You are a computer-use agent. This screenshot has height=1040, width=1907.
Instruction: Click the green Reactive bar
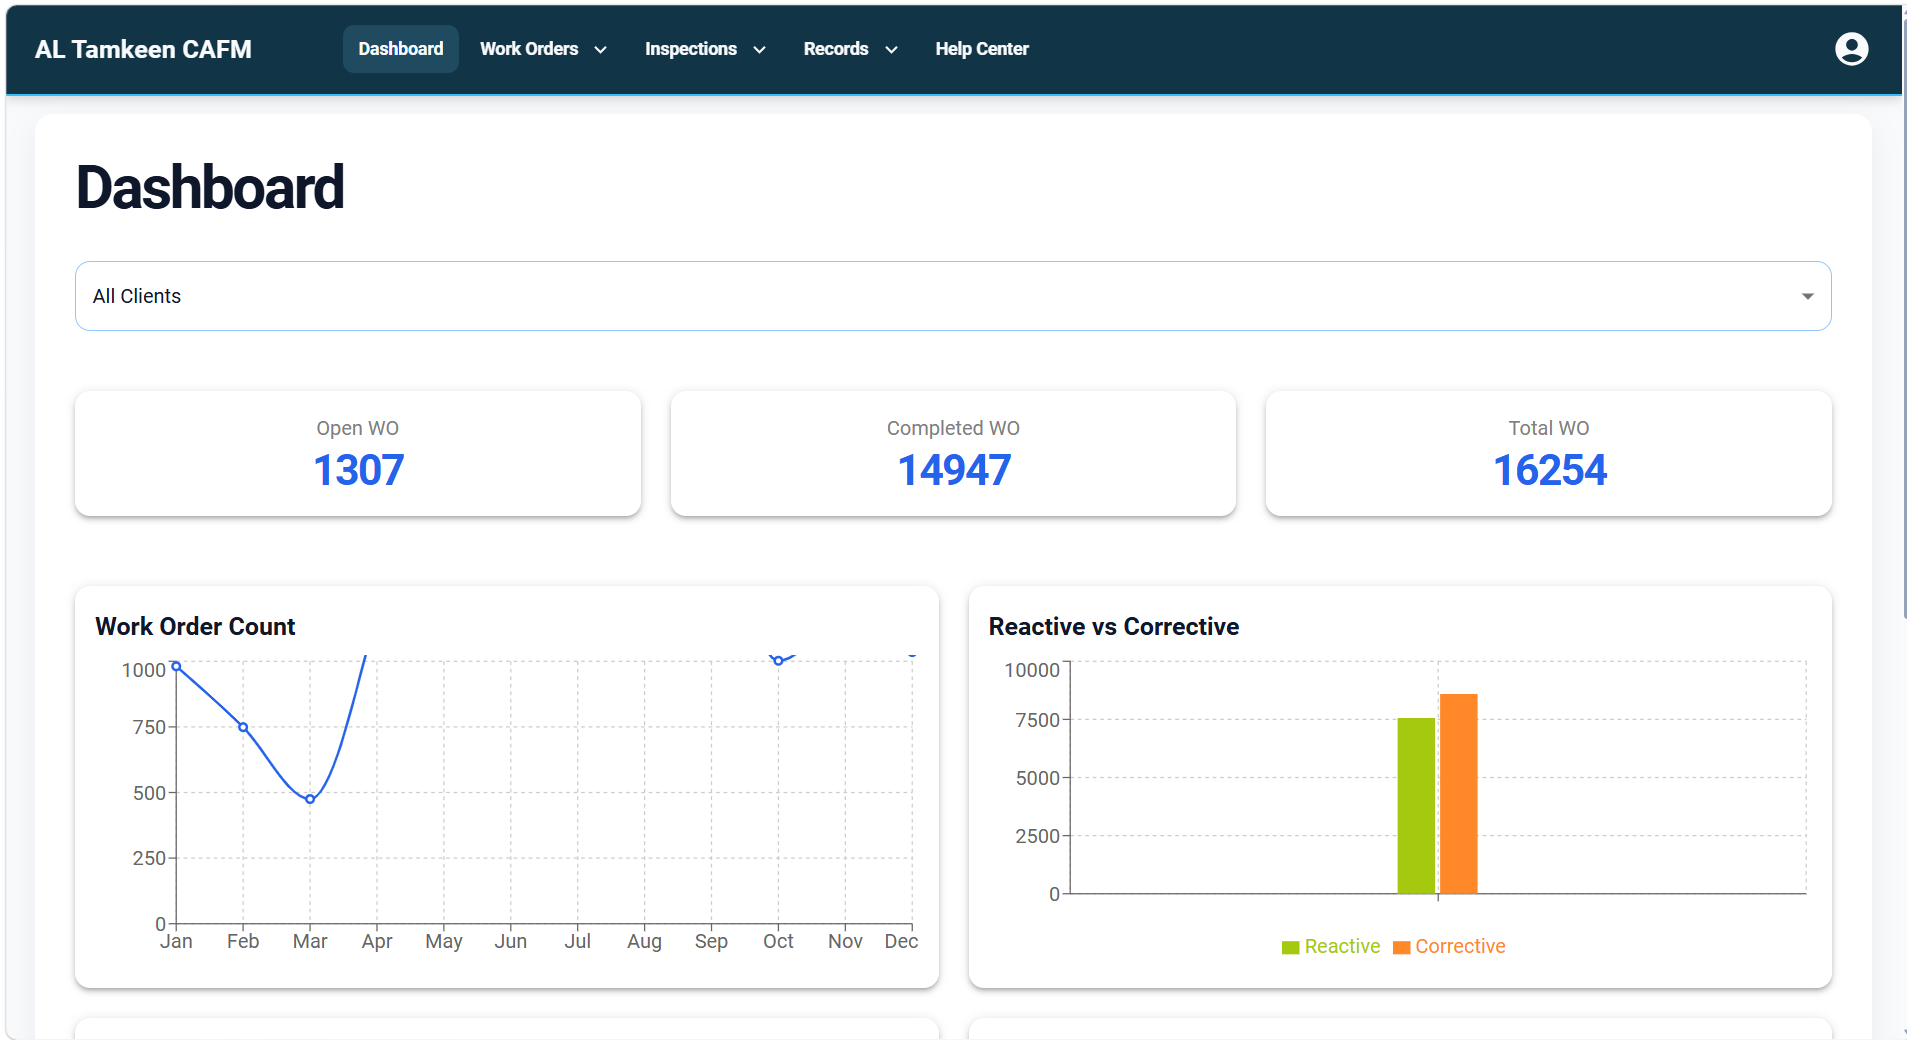coord(1416,805)
